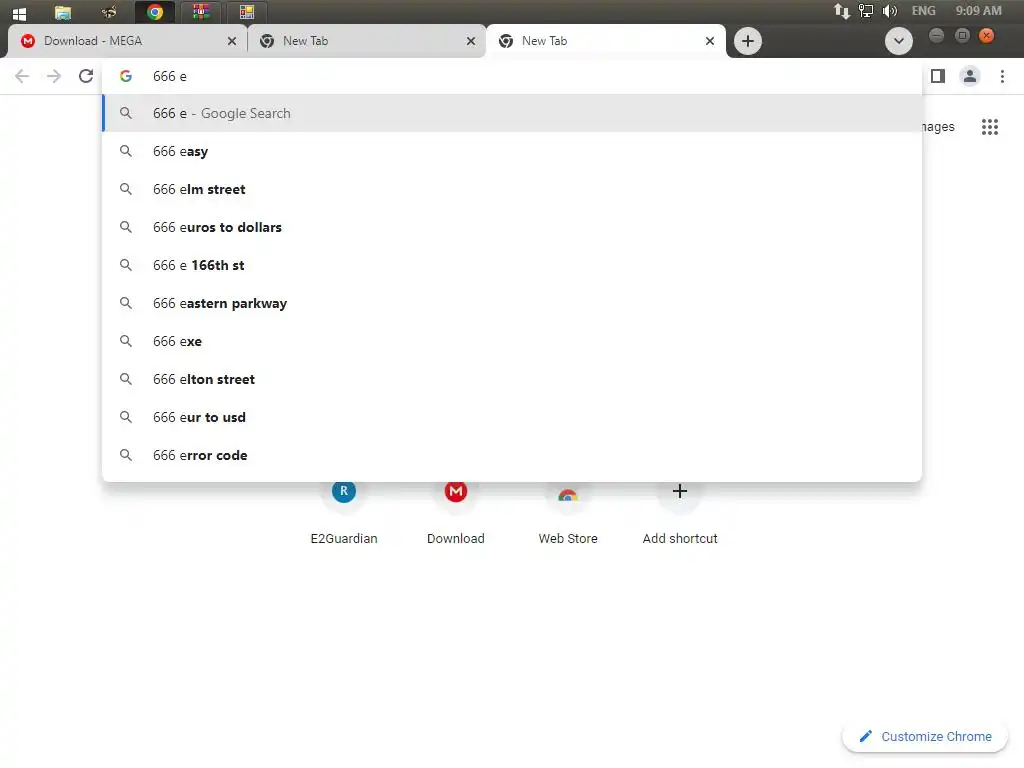
Task: Select '666 e - Google Search' suggestion
Action: [512, 114]
